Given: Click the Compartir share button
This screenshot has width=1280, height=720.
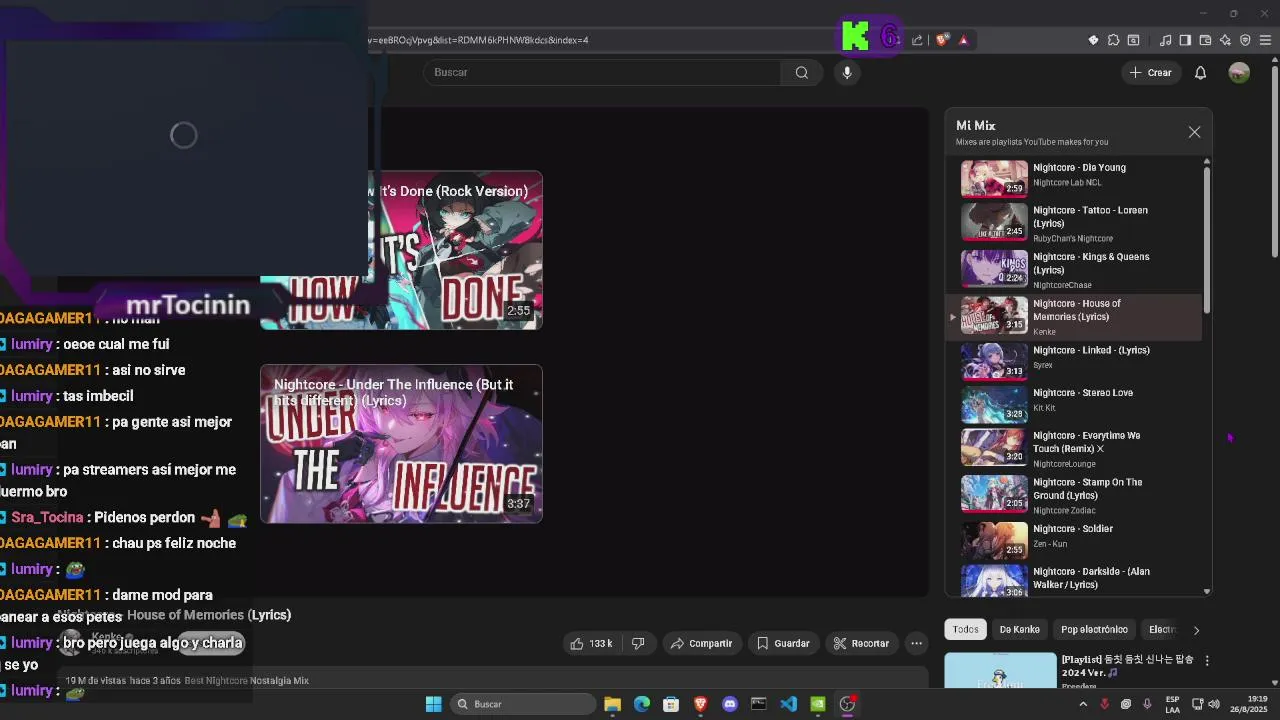Looking at the screenshot, I should tap(702, 643).
